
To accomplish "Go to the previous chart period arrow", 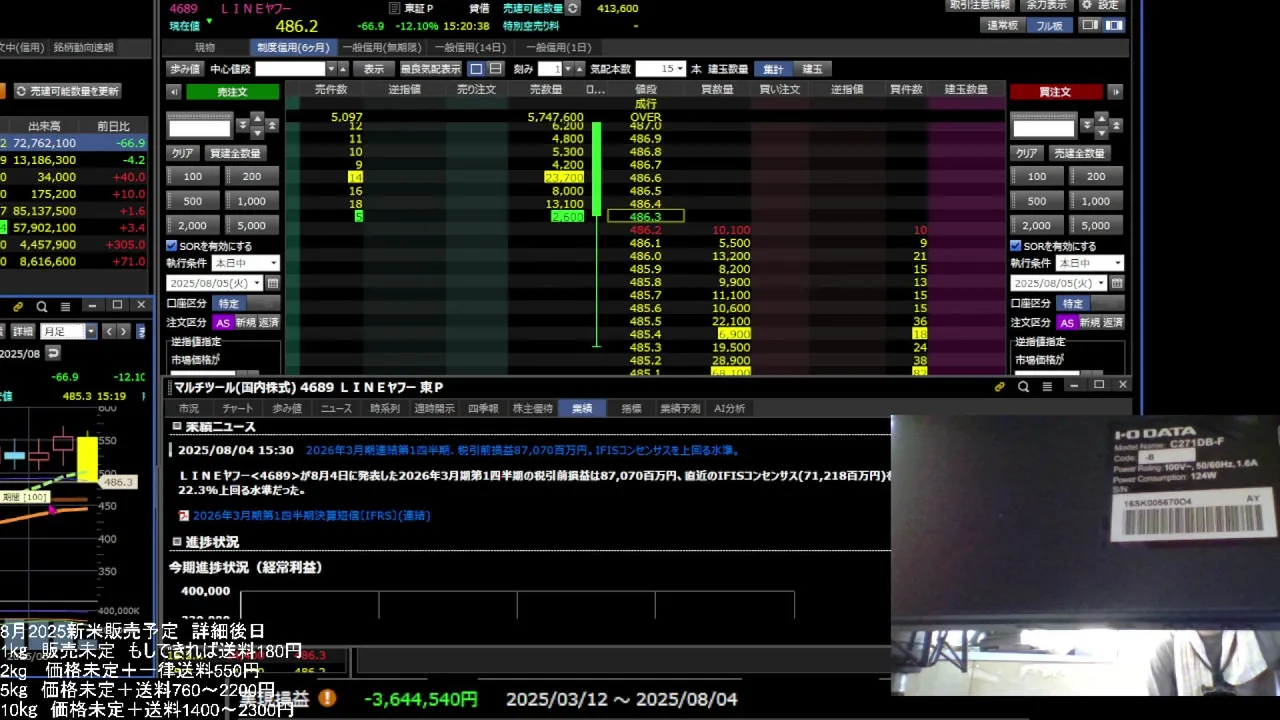I will pyautogui.click(x=108, y=331).
